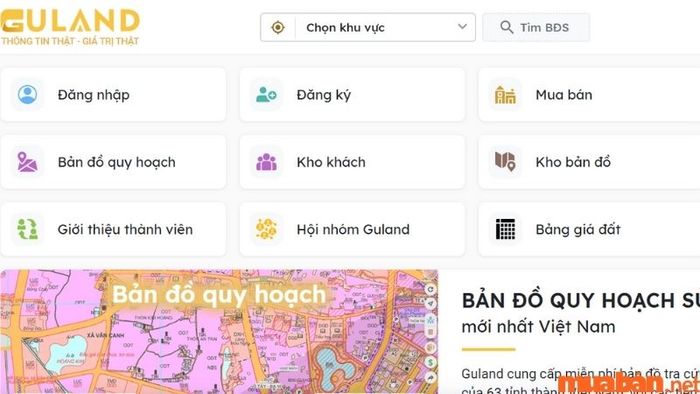Click the location target icon
700x394 pixels.
click(x=278, y=27)
